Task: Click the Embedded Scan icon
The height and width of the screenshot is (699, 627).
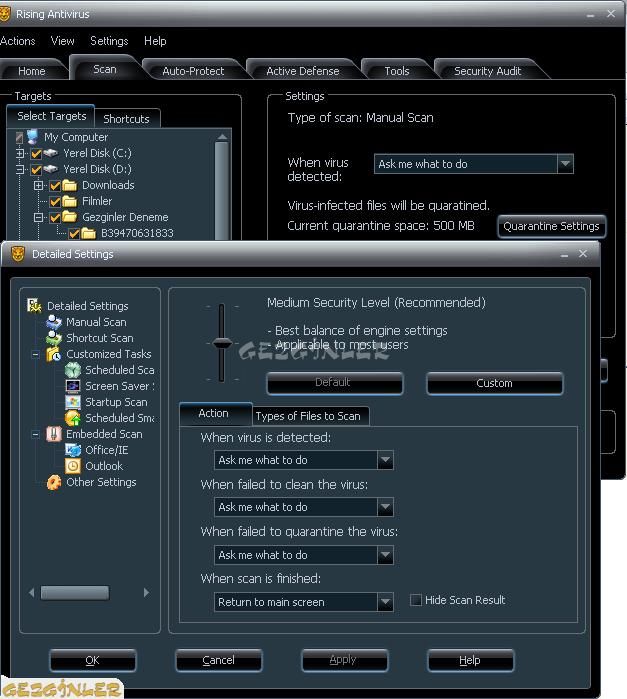Action: tap(54, 434)
